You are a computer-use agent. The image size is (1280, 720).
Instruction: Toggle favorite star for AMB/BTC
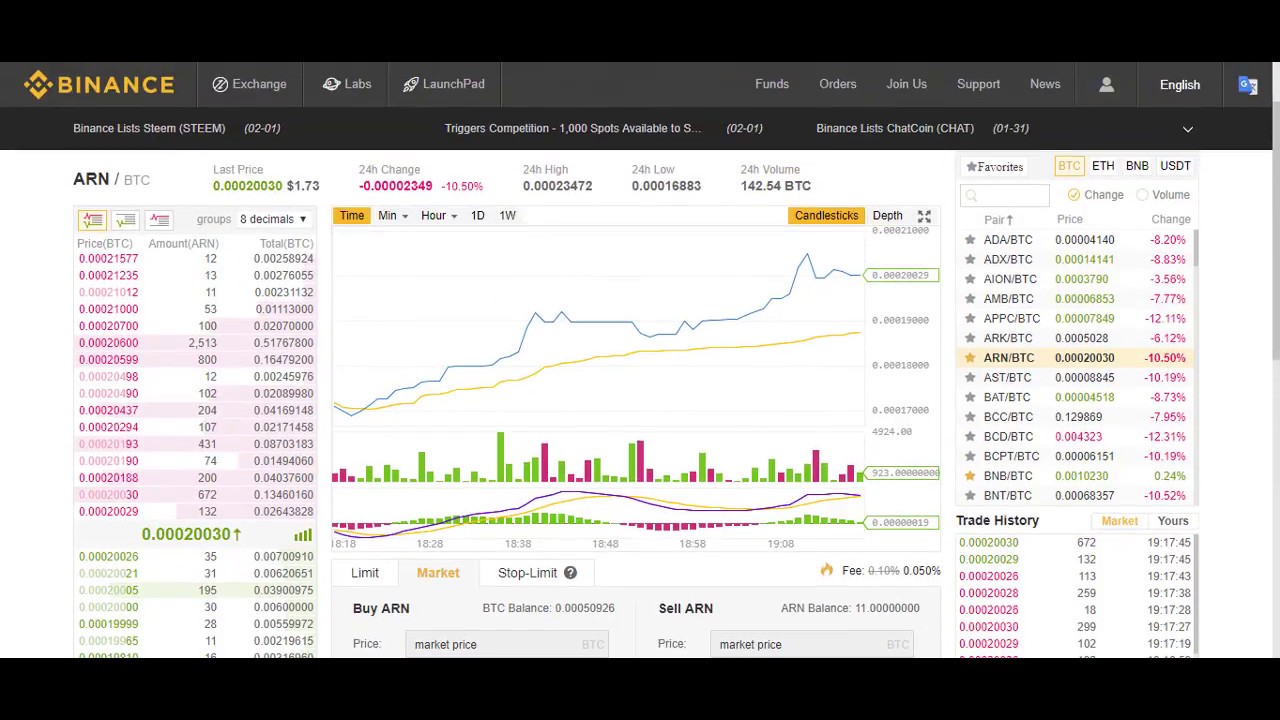point(969,299)
